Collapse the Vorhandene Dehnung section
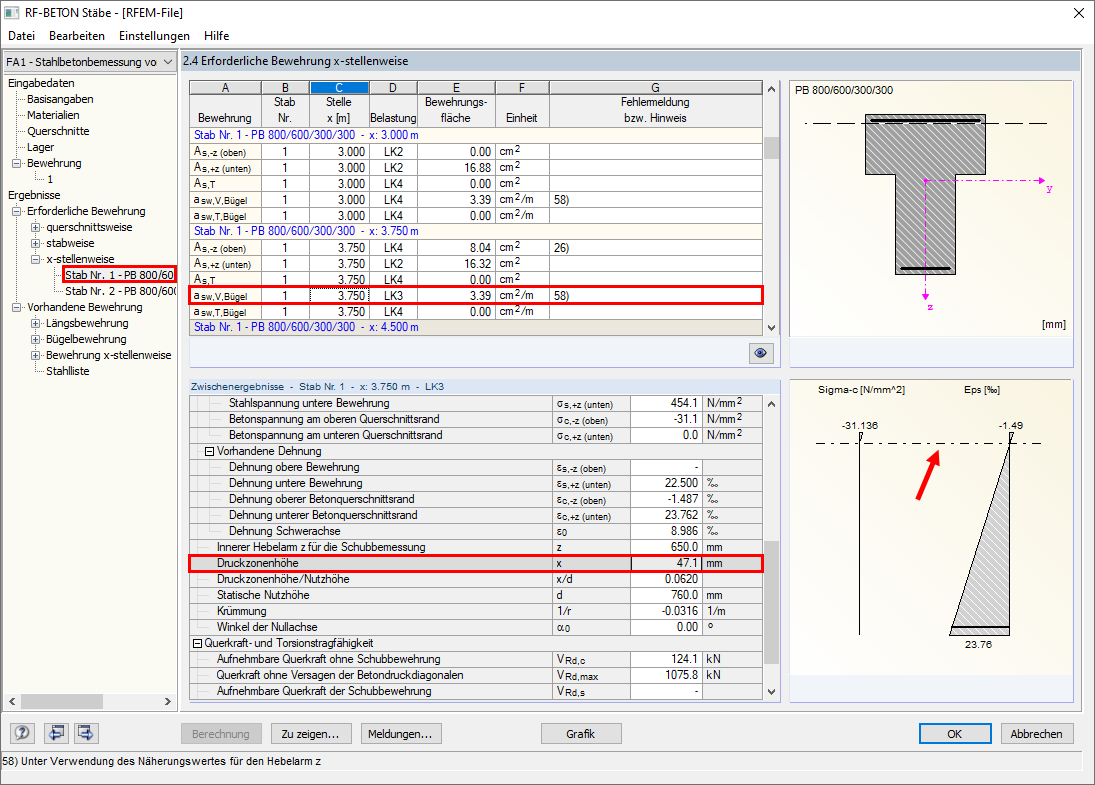This screenshot has width=1095, height=785. tap(210, 450)
